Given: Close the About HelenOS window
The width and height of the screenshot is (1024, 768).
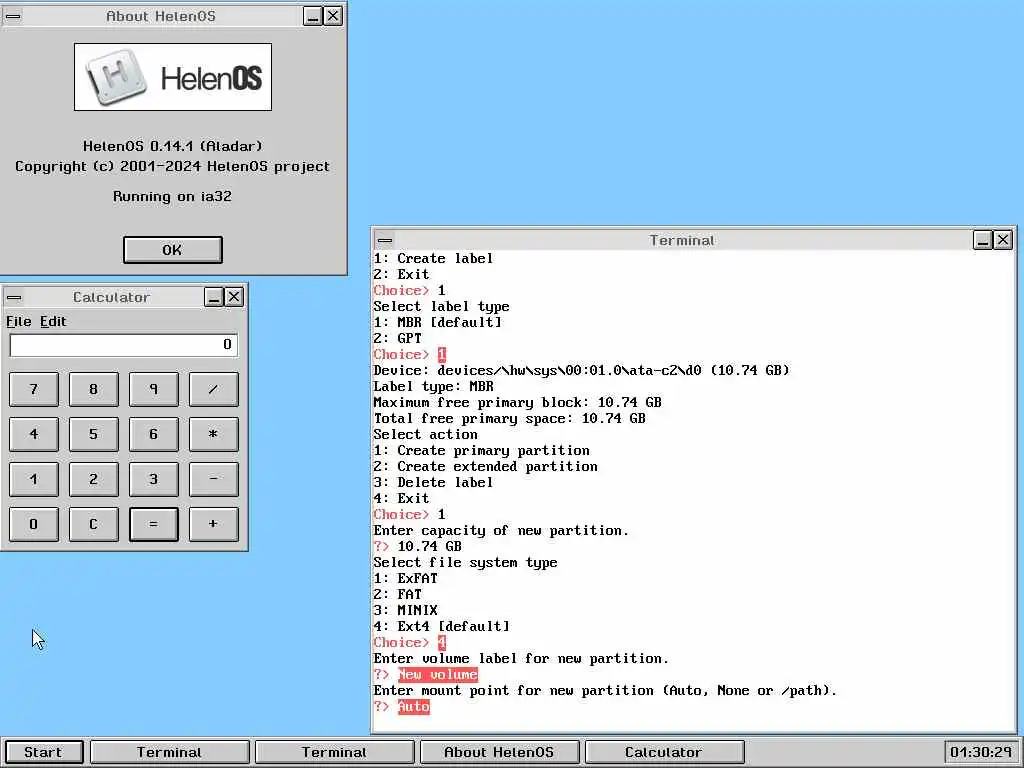Looking at the screenshot, I should click(x=333, y=16).
